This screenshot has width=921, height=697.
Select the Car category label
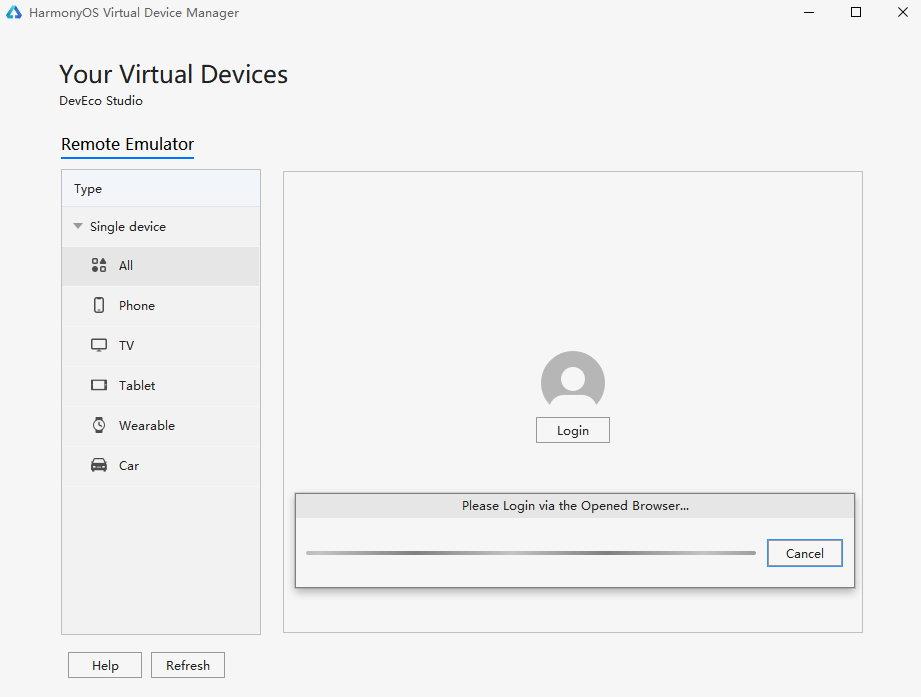[129, 466]
